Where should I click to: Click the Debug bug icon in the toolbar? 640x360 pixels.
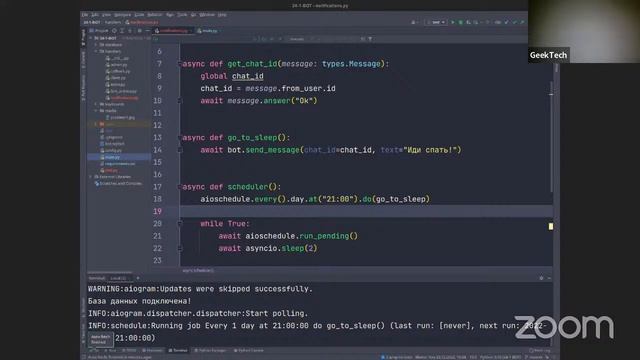point(460,22)
